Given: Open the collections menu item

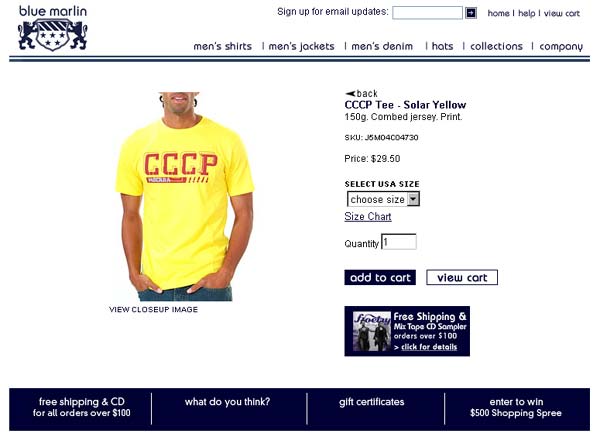Looking at the screenshot, I should (x=496, y=46).
